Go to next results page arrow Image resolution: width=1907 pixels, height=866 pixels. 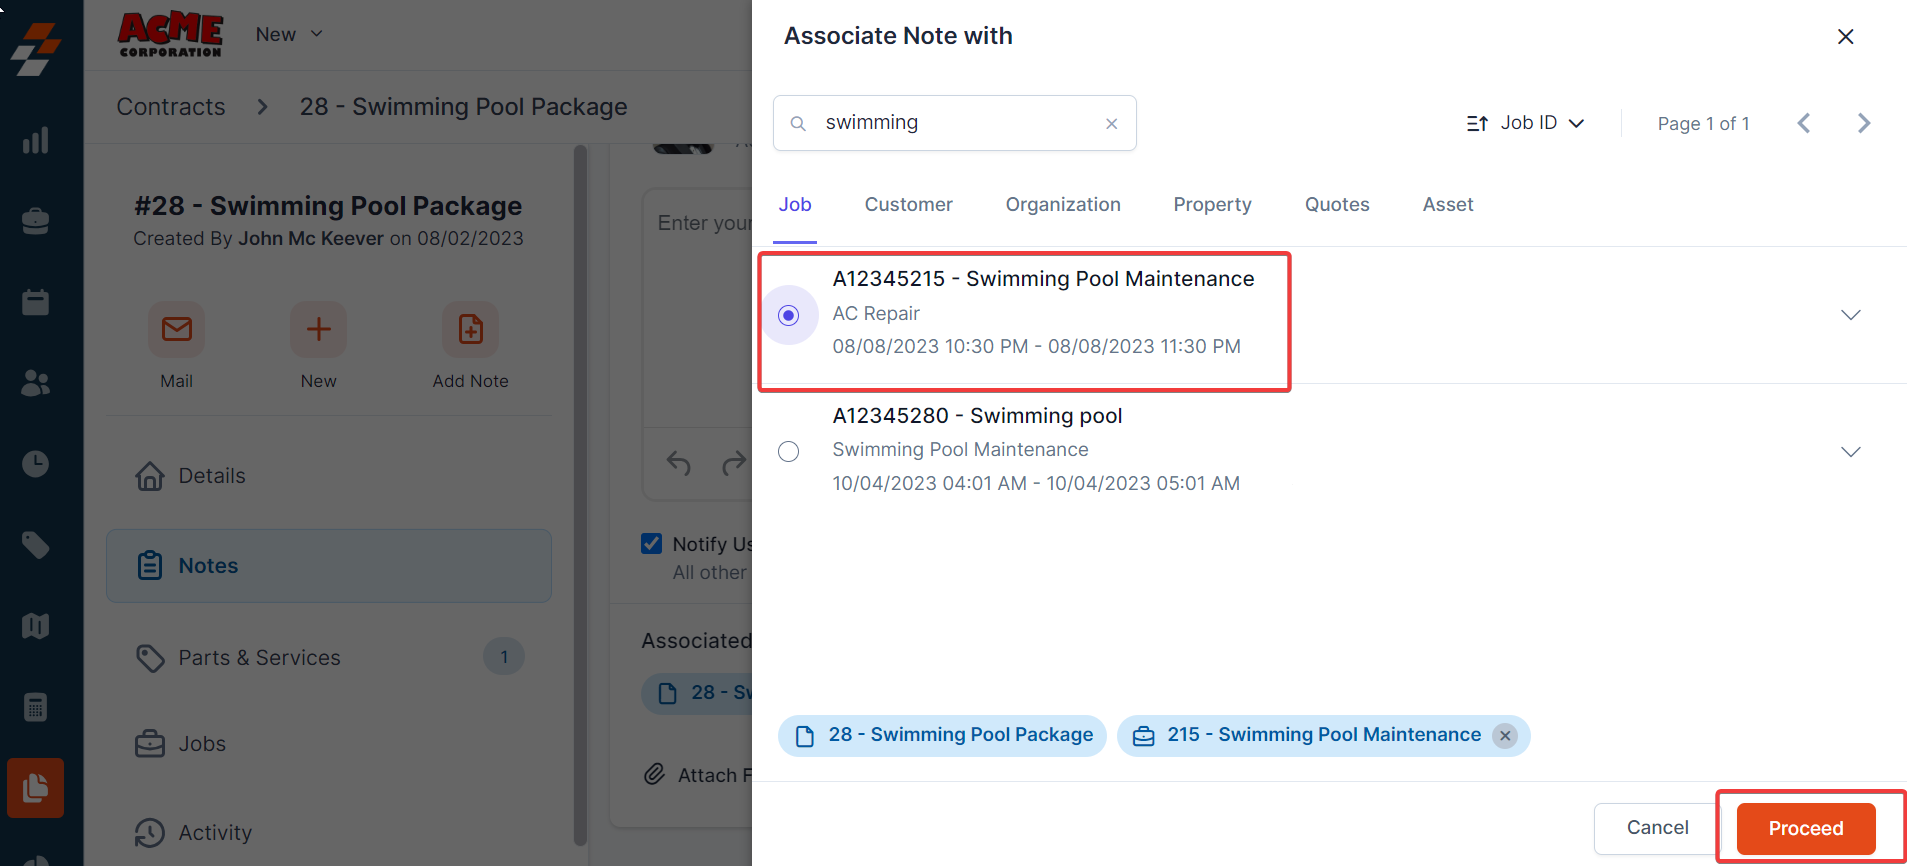point(1864,123)
